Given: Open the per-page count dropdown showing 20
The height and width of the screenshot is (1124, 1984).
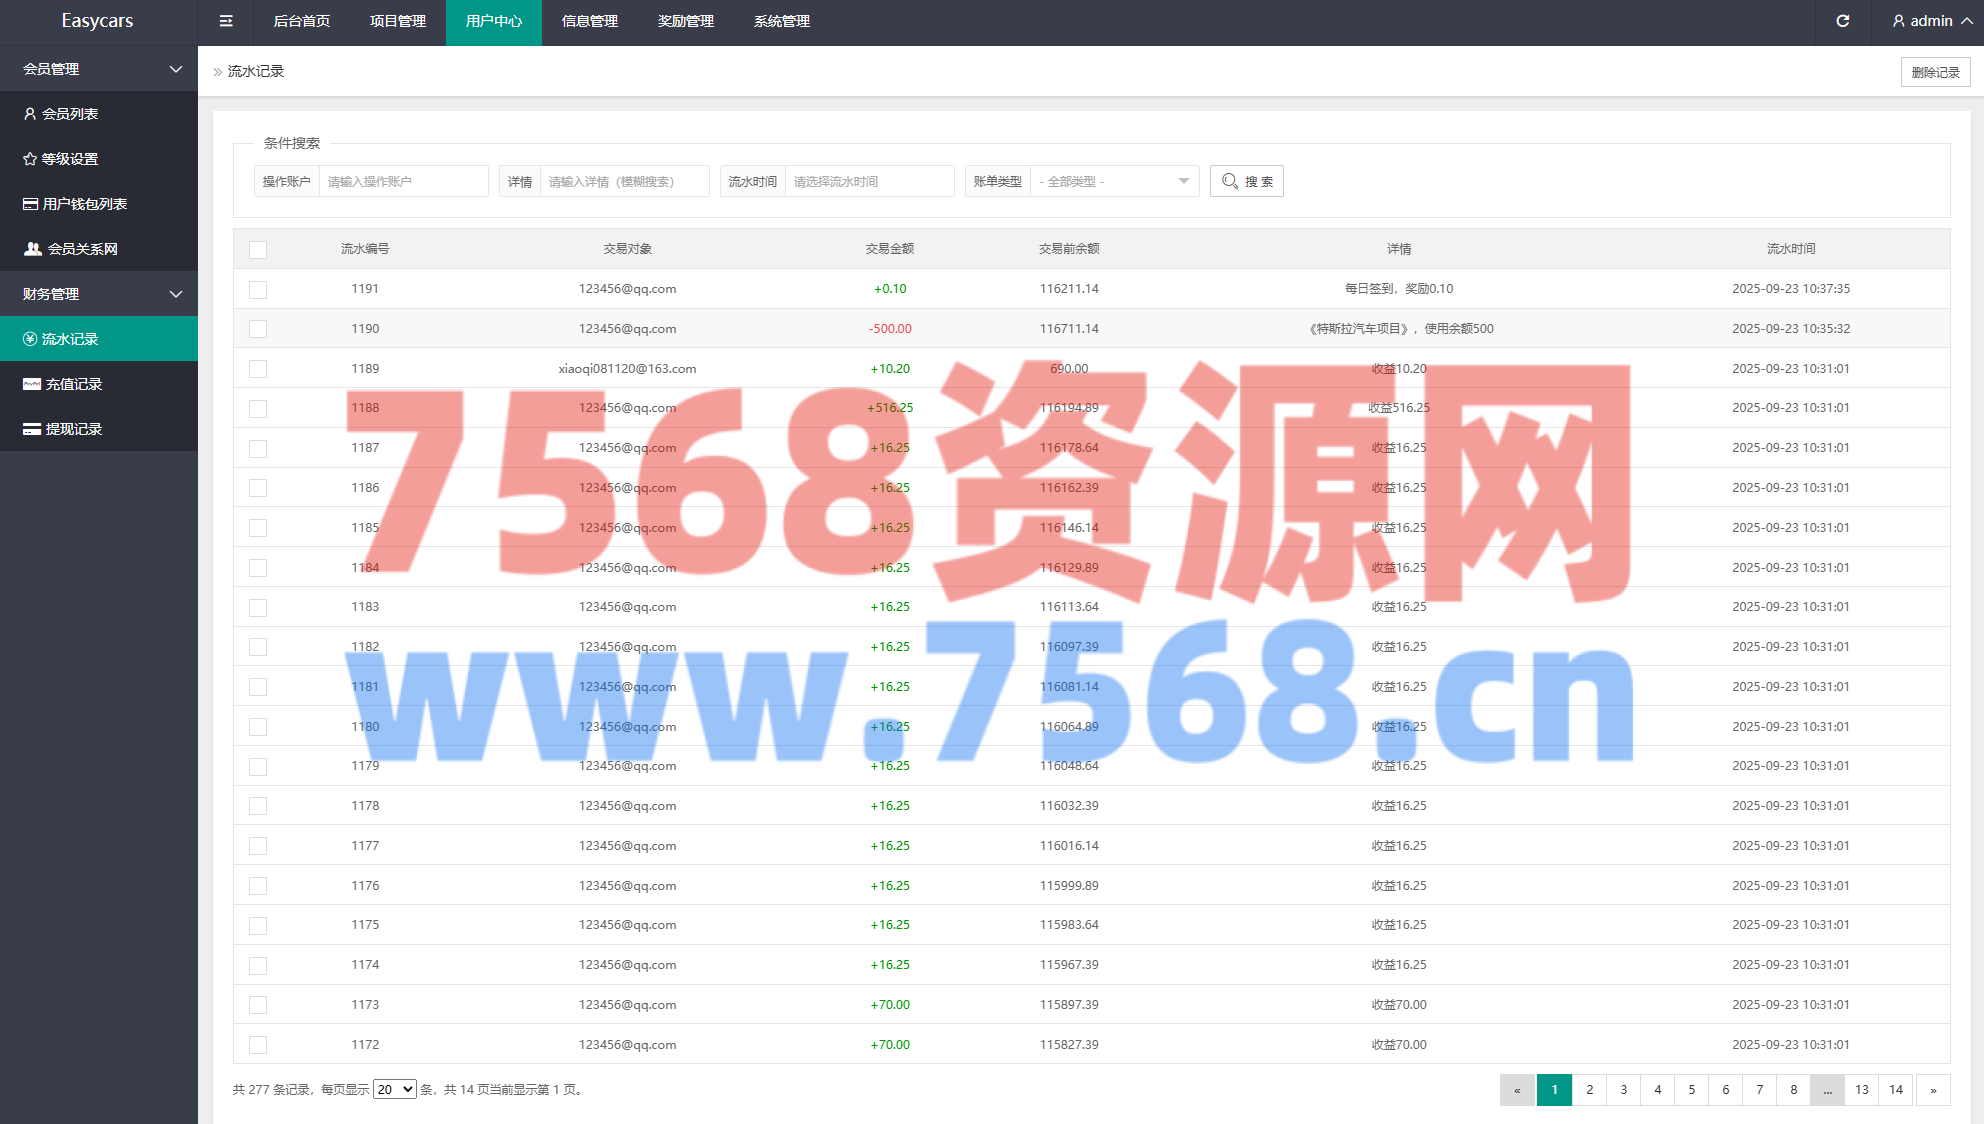Looking at the screenshot, I should click(394, 1089).
